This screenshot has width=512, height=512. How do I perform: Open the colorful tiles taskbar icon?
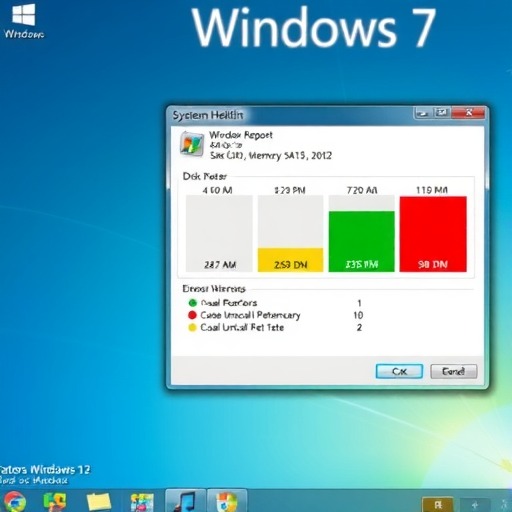tap(142, 503)
